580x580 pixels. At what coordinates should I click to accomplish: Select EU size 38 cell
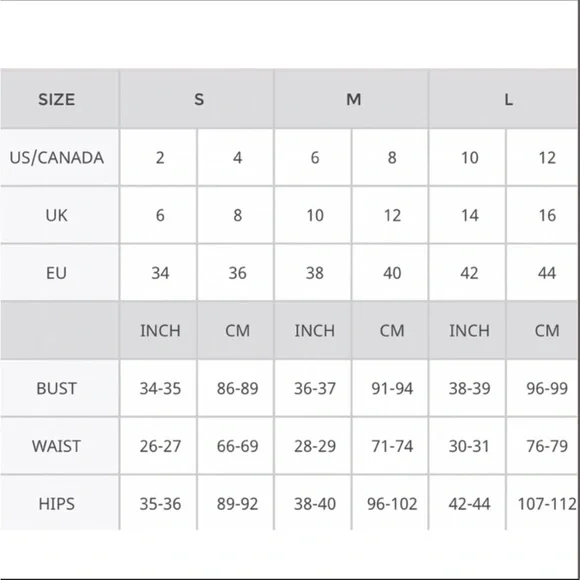tap(313, 273)
